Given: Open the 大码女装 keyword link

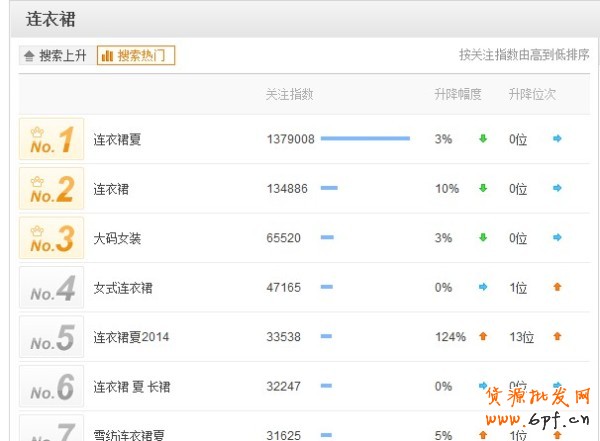Looking at the screenshot, I should pos(117,238).
